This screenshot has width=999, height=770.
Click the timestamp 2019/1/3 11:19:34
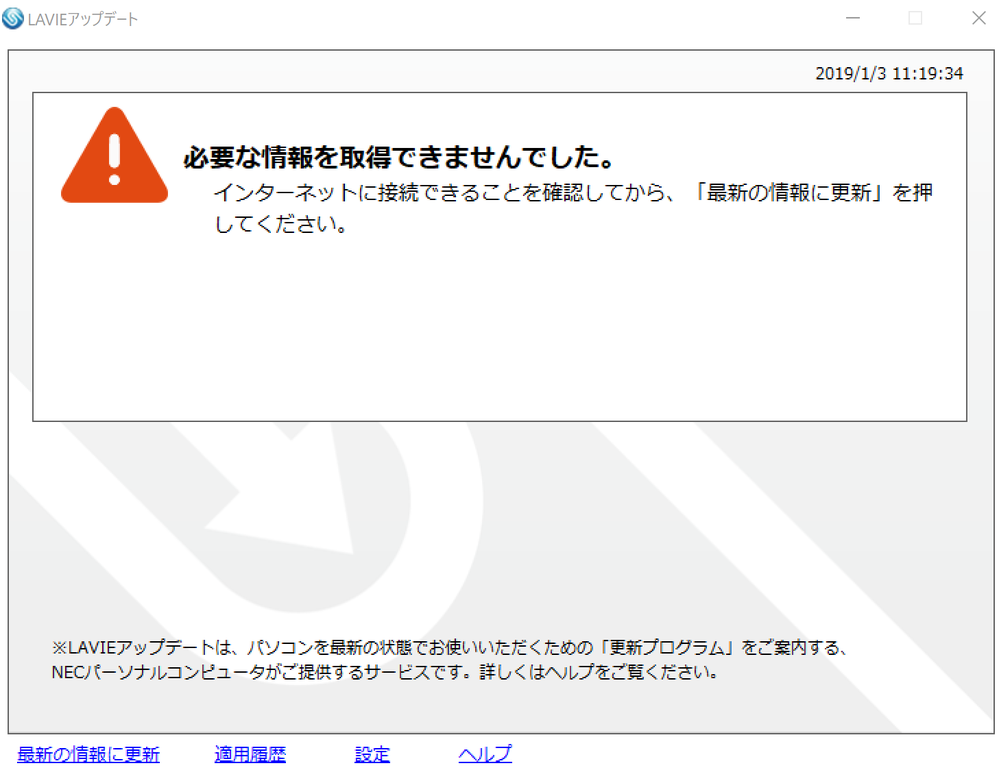(889, 73)
